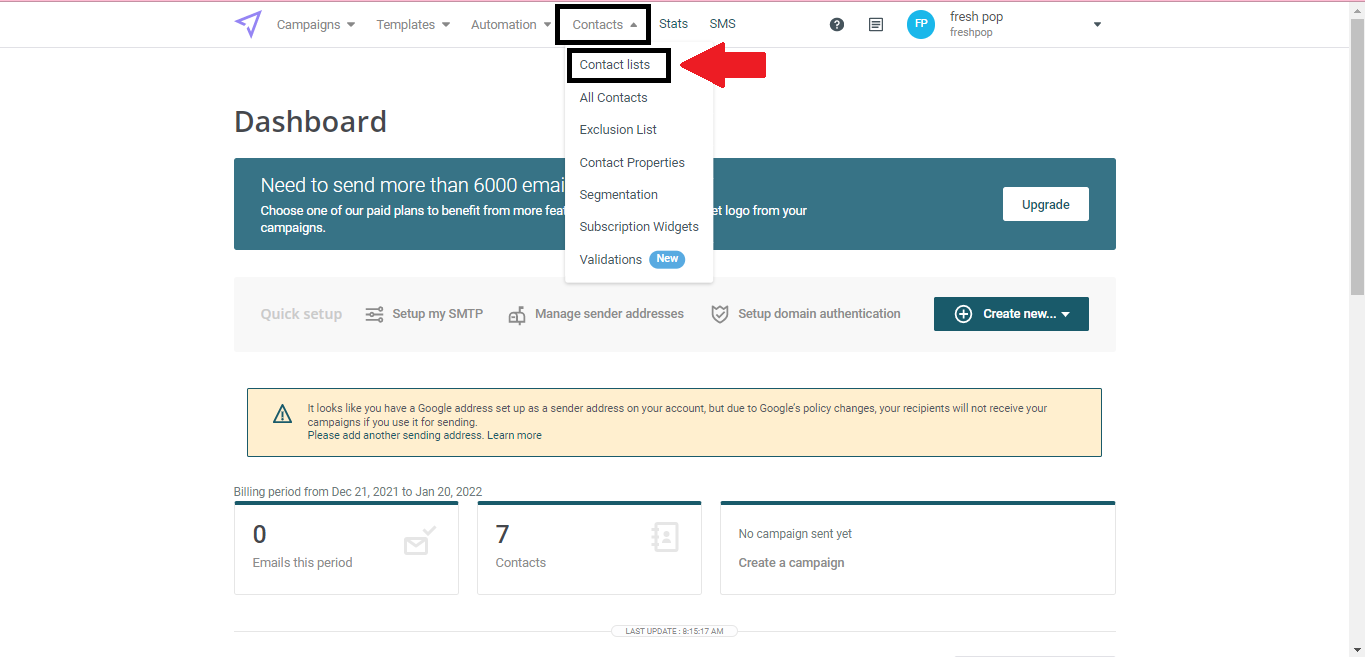Open the Create new dropdown button
The width and height of the screenshot is (1365, 657).
point(1011,314)
